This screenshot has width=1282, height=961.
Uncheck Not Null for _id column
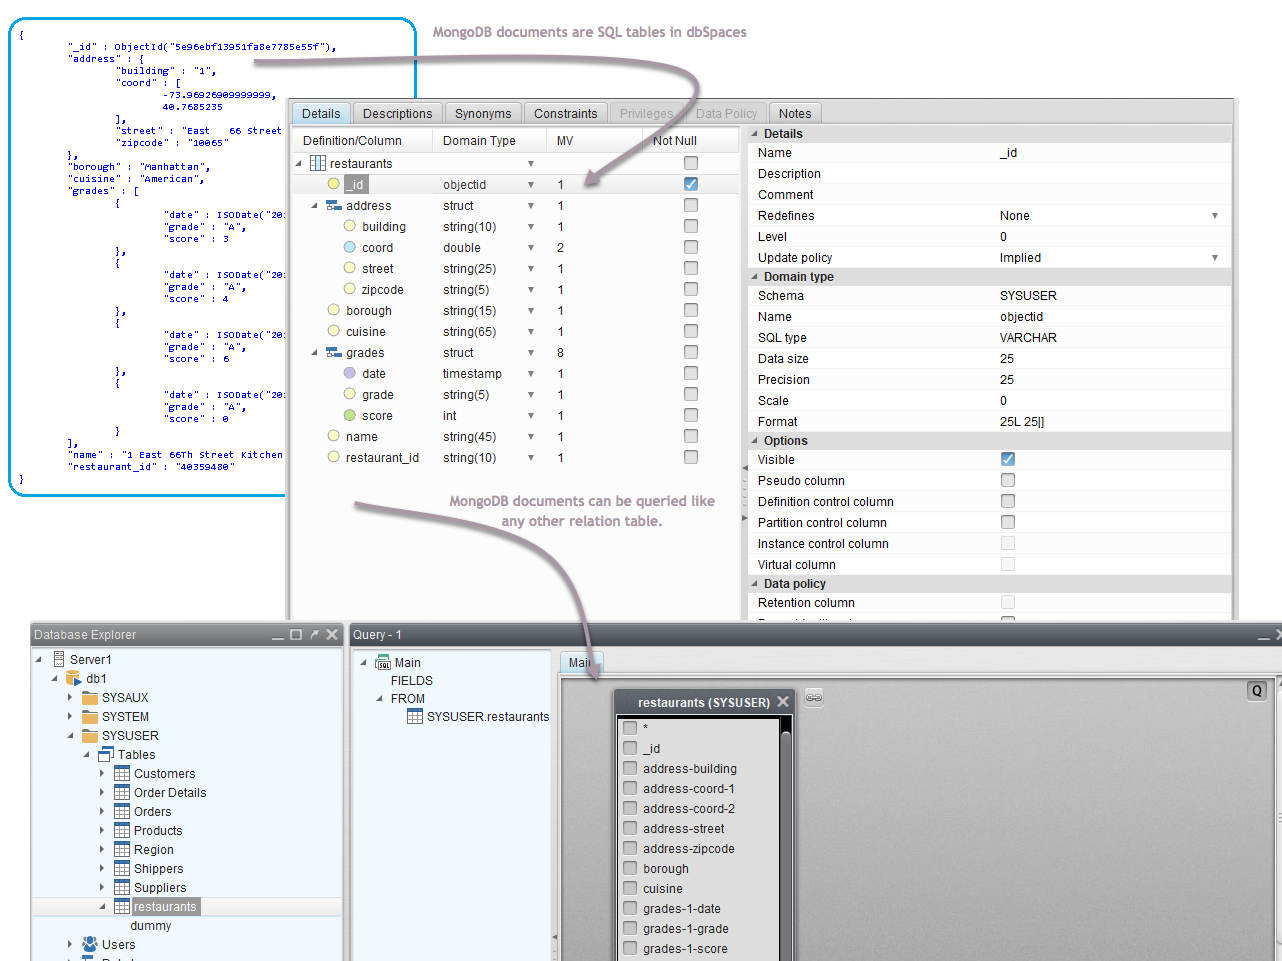(x=691, y=184)
